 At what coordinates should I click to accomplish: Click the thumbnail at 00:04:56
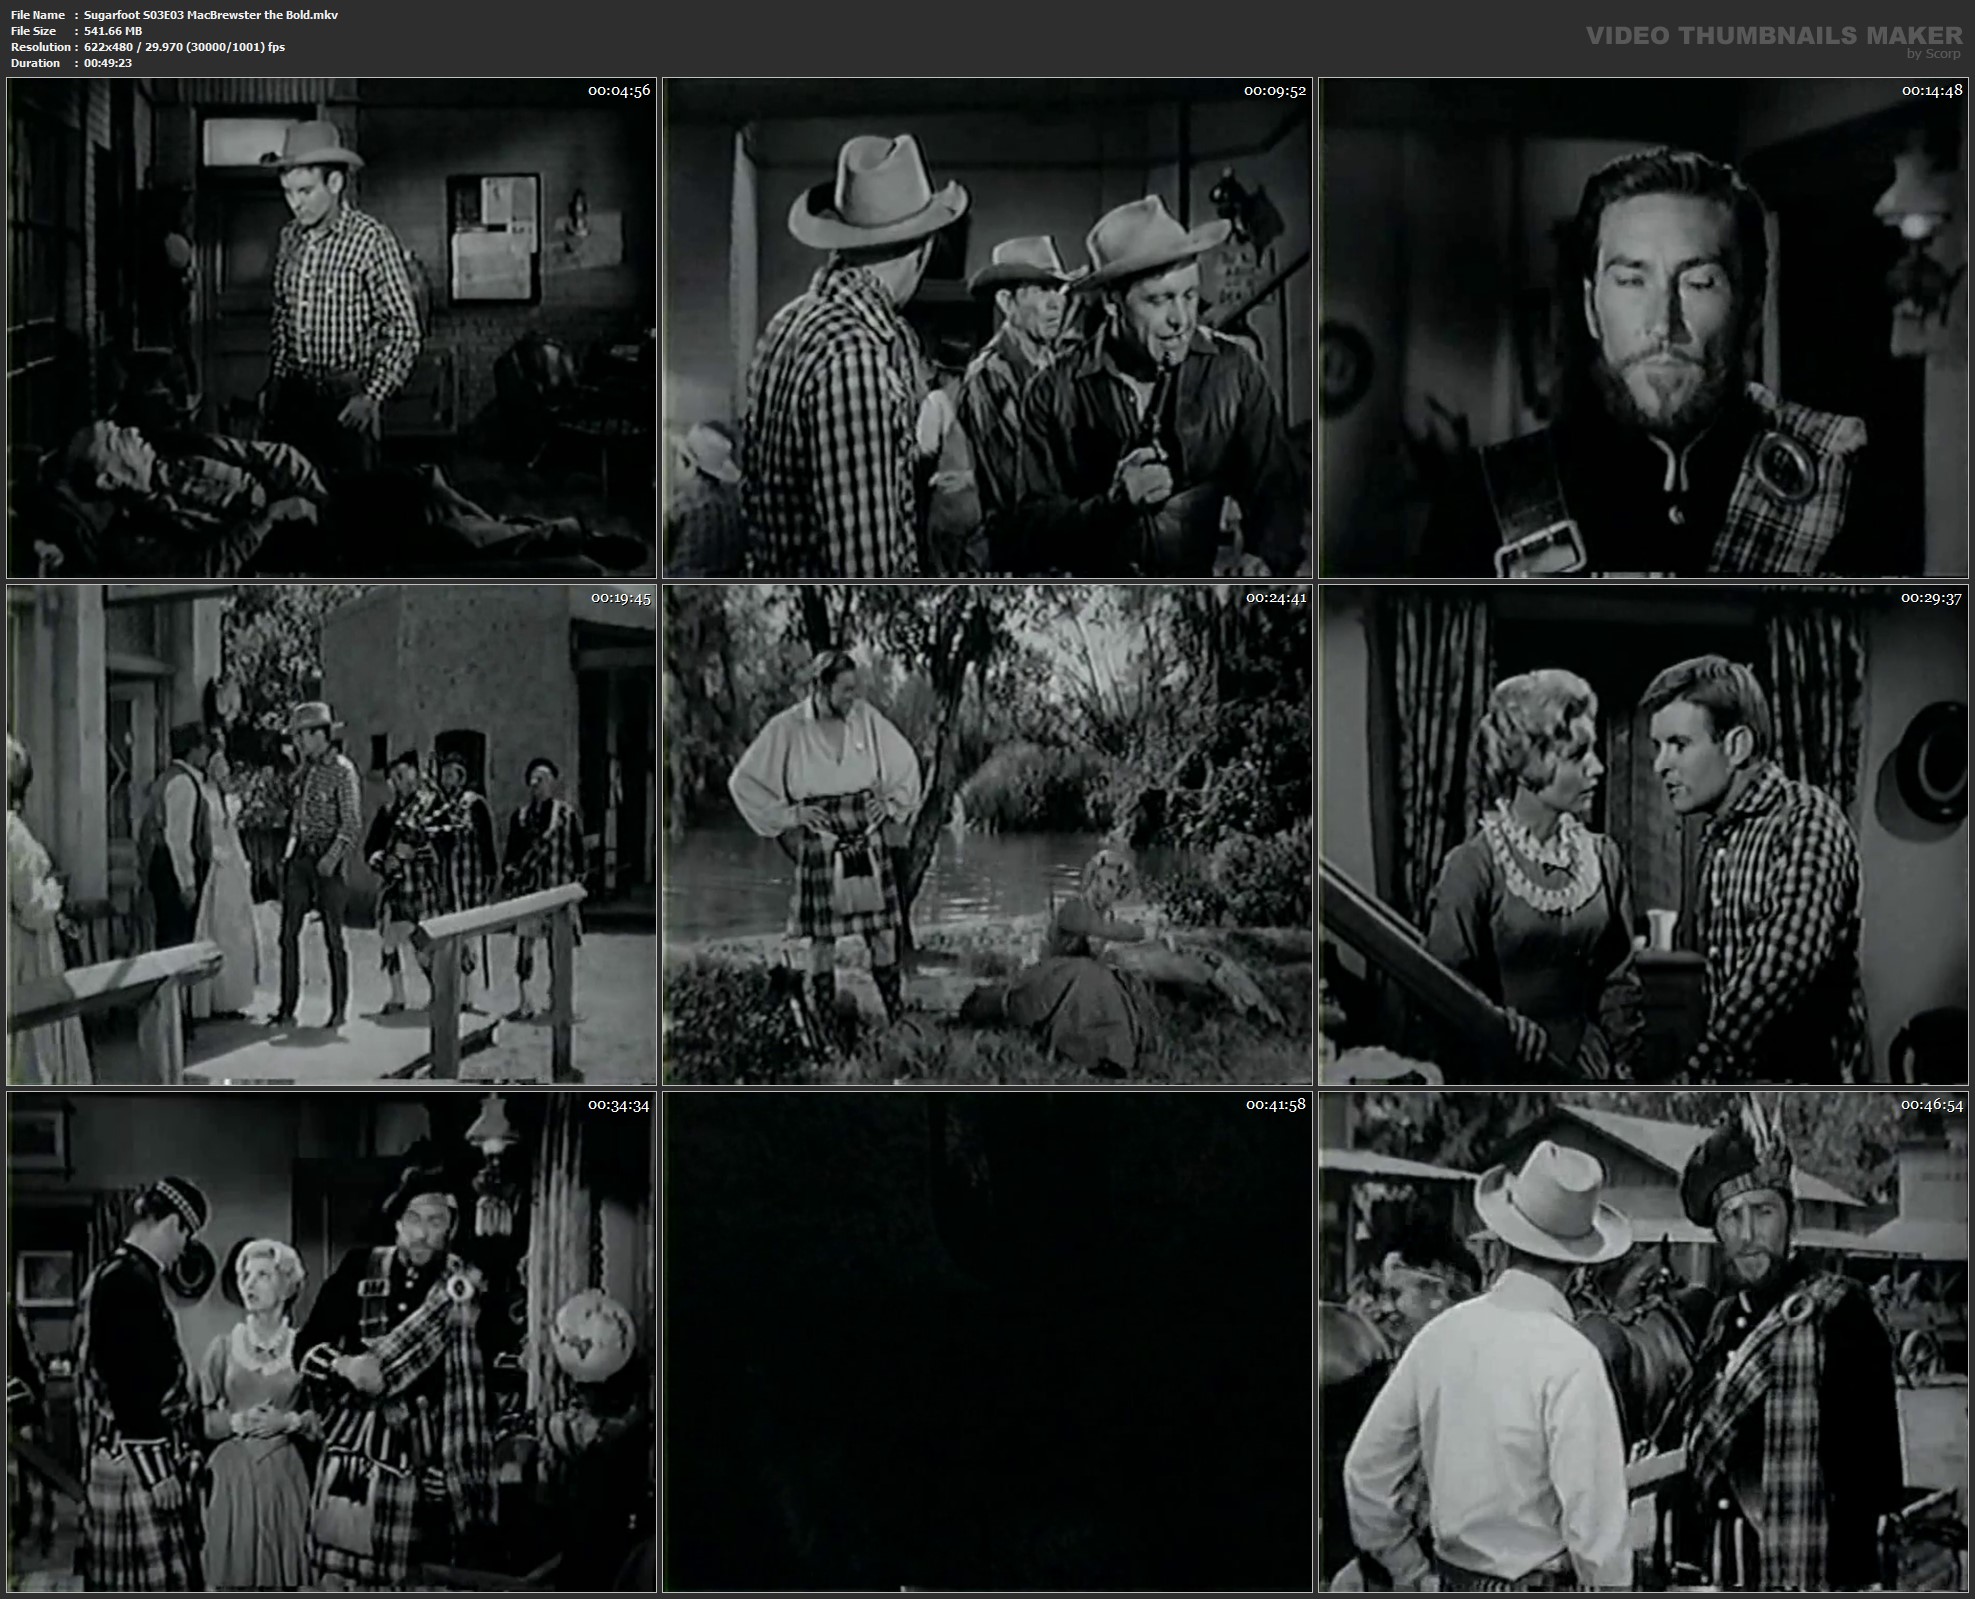tap(331, 328)
